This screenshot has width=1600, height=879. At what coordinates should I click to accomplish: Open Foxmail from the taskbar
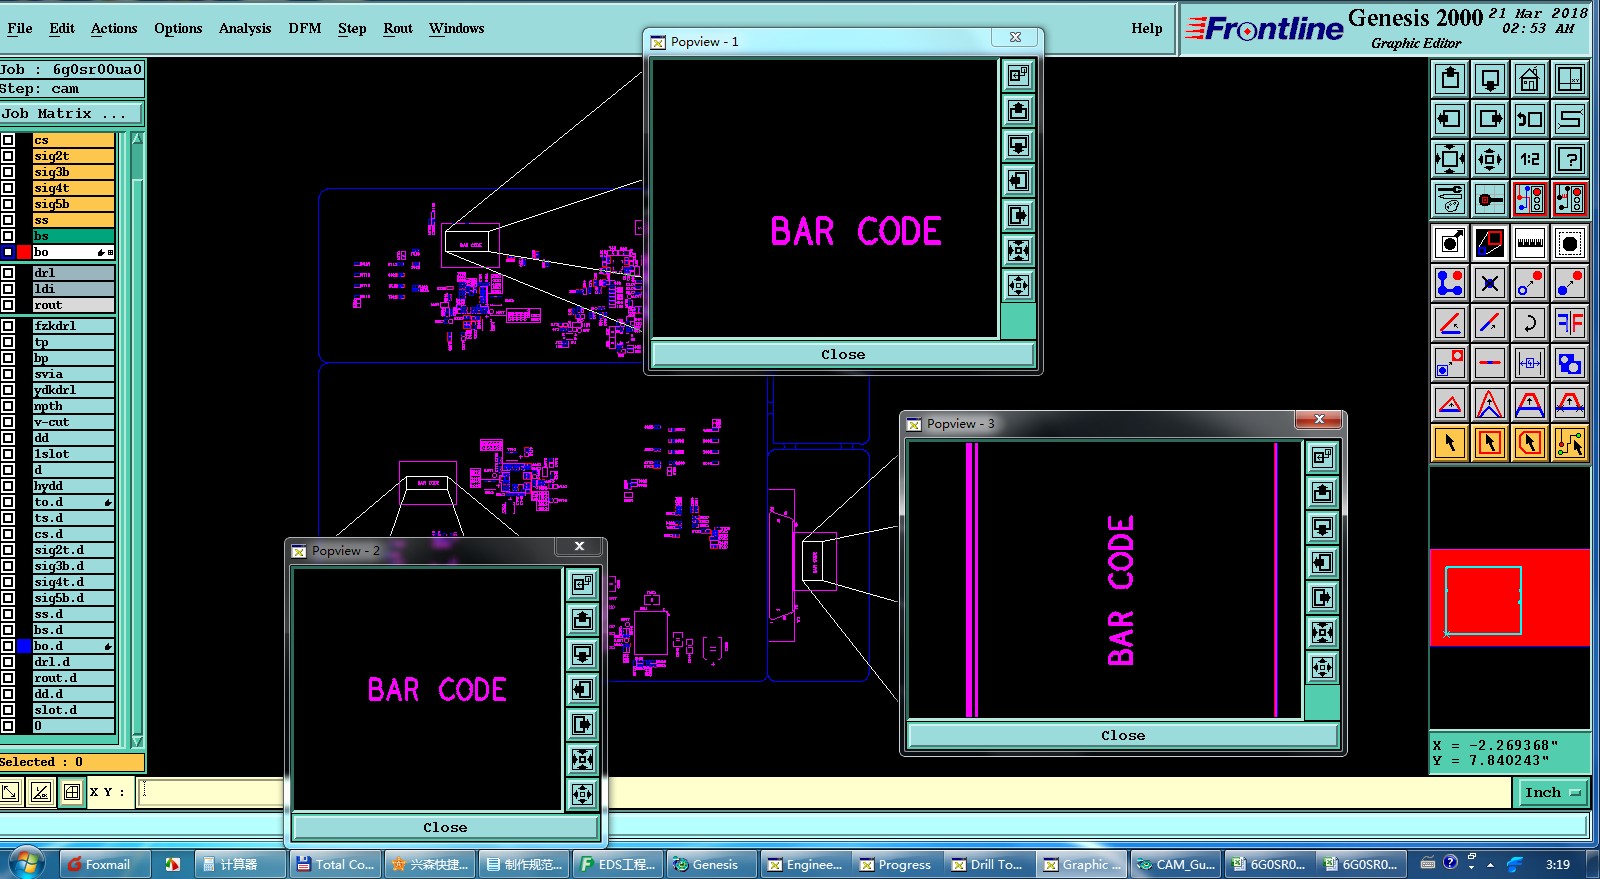pos(104,864)
